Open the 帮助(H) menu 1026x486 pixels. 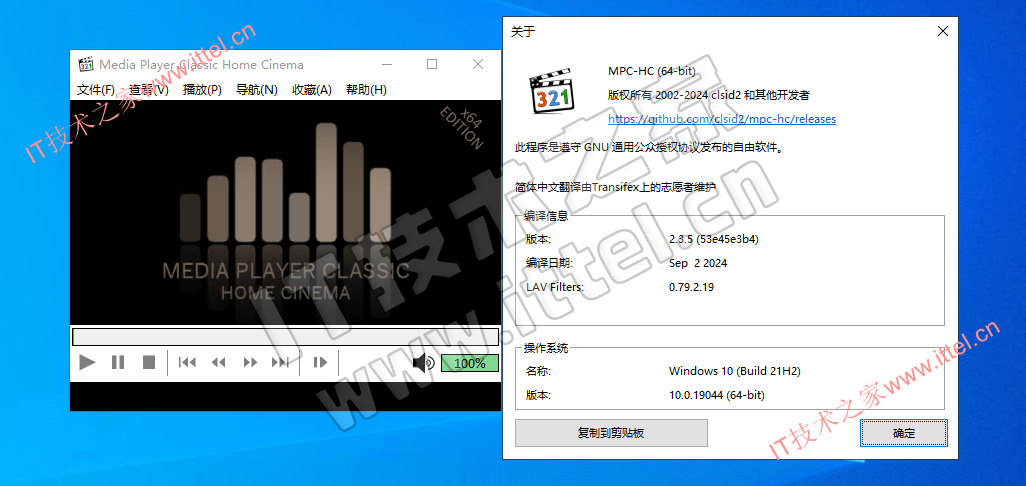coord(366,90)
